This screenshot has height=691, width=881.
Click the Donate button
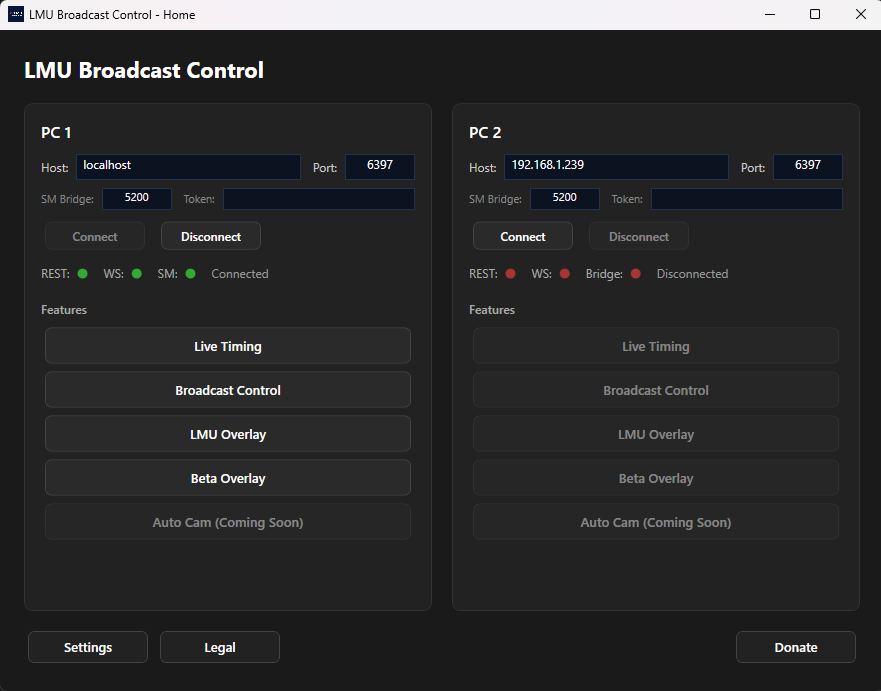tap(796, 647)
